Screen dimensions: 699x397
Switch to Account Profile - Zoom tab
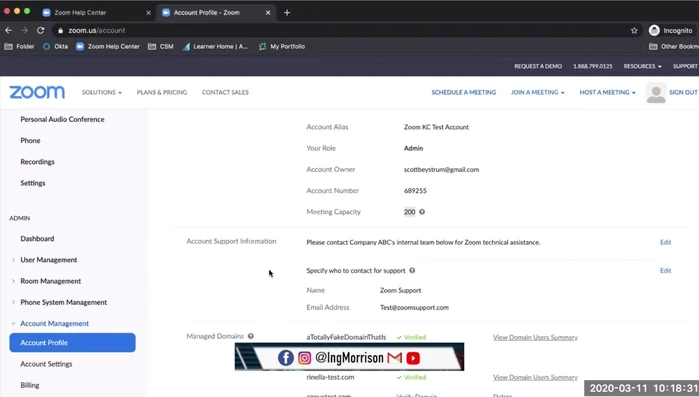(x=216, y=12)
